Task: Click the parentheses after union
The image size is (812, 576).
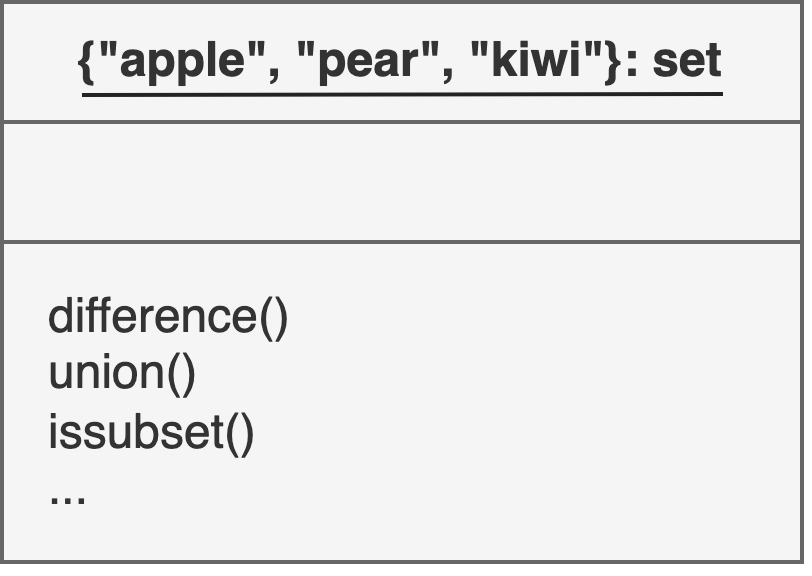Action: point(181,376)
